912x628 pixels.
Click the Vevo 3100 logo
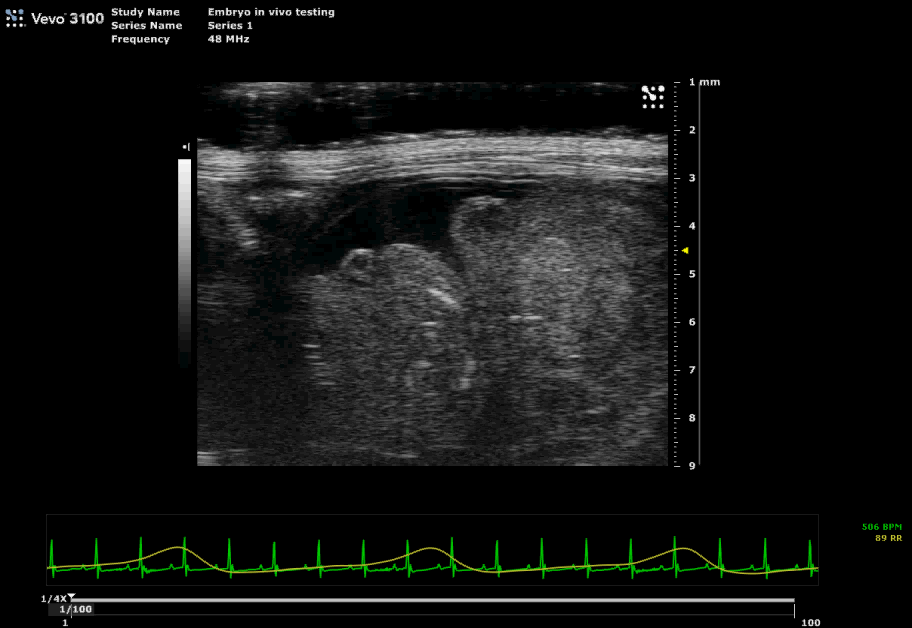(54, 19)
